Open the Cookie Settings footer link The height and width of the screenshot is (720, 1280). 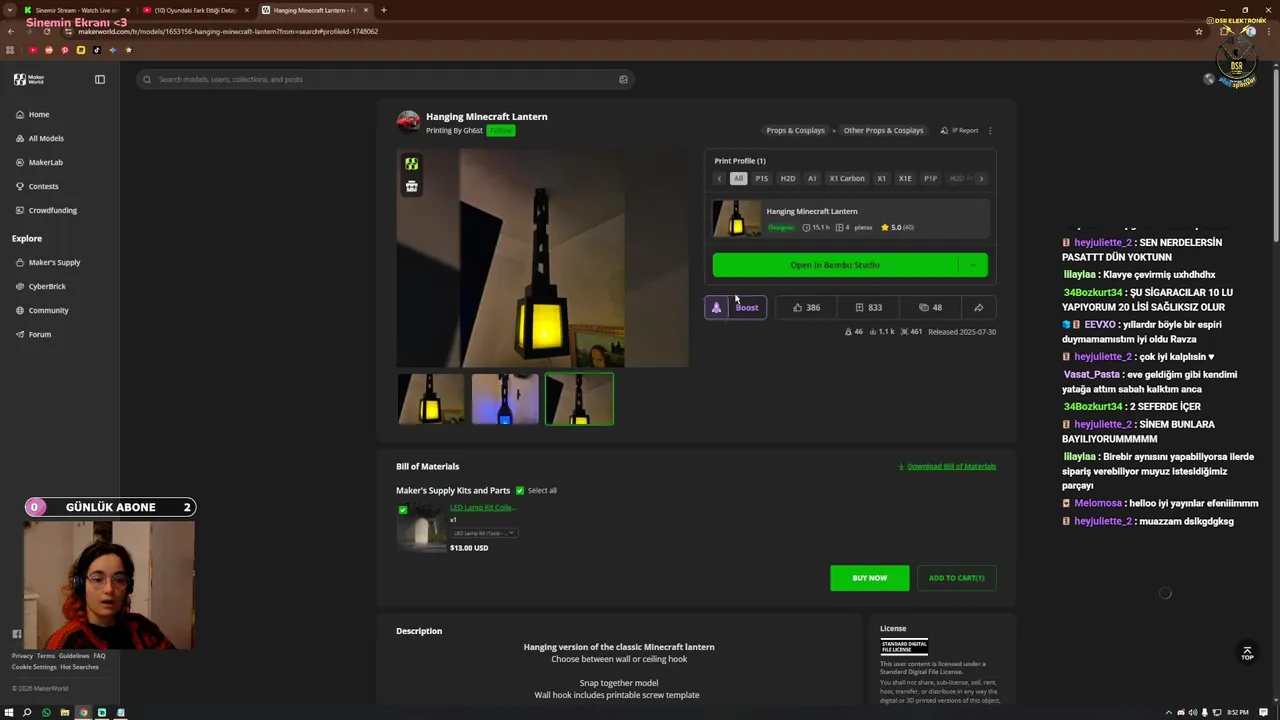click(34, 667)
